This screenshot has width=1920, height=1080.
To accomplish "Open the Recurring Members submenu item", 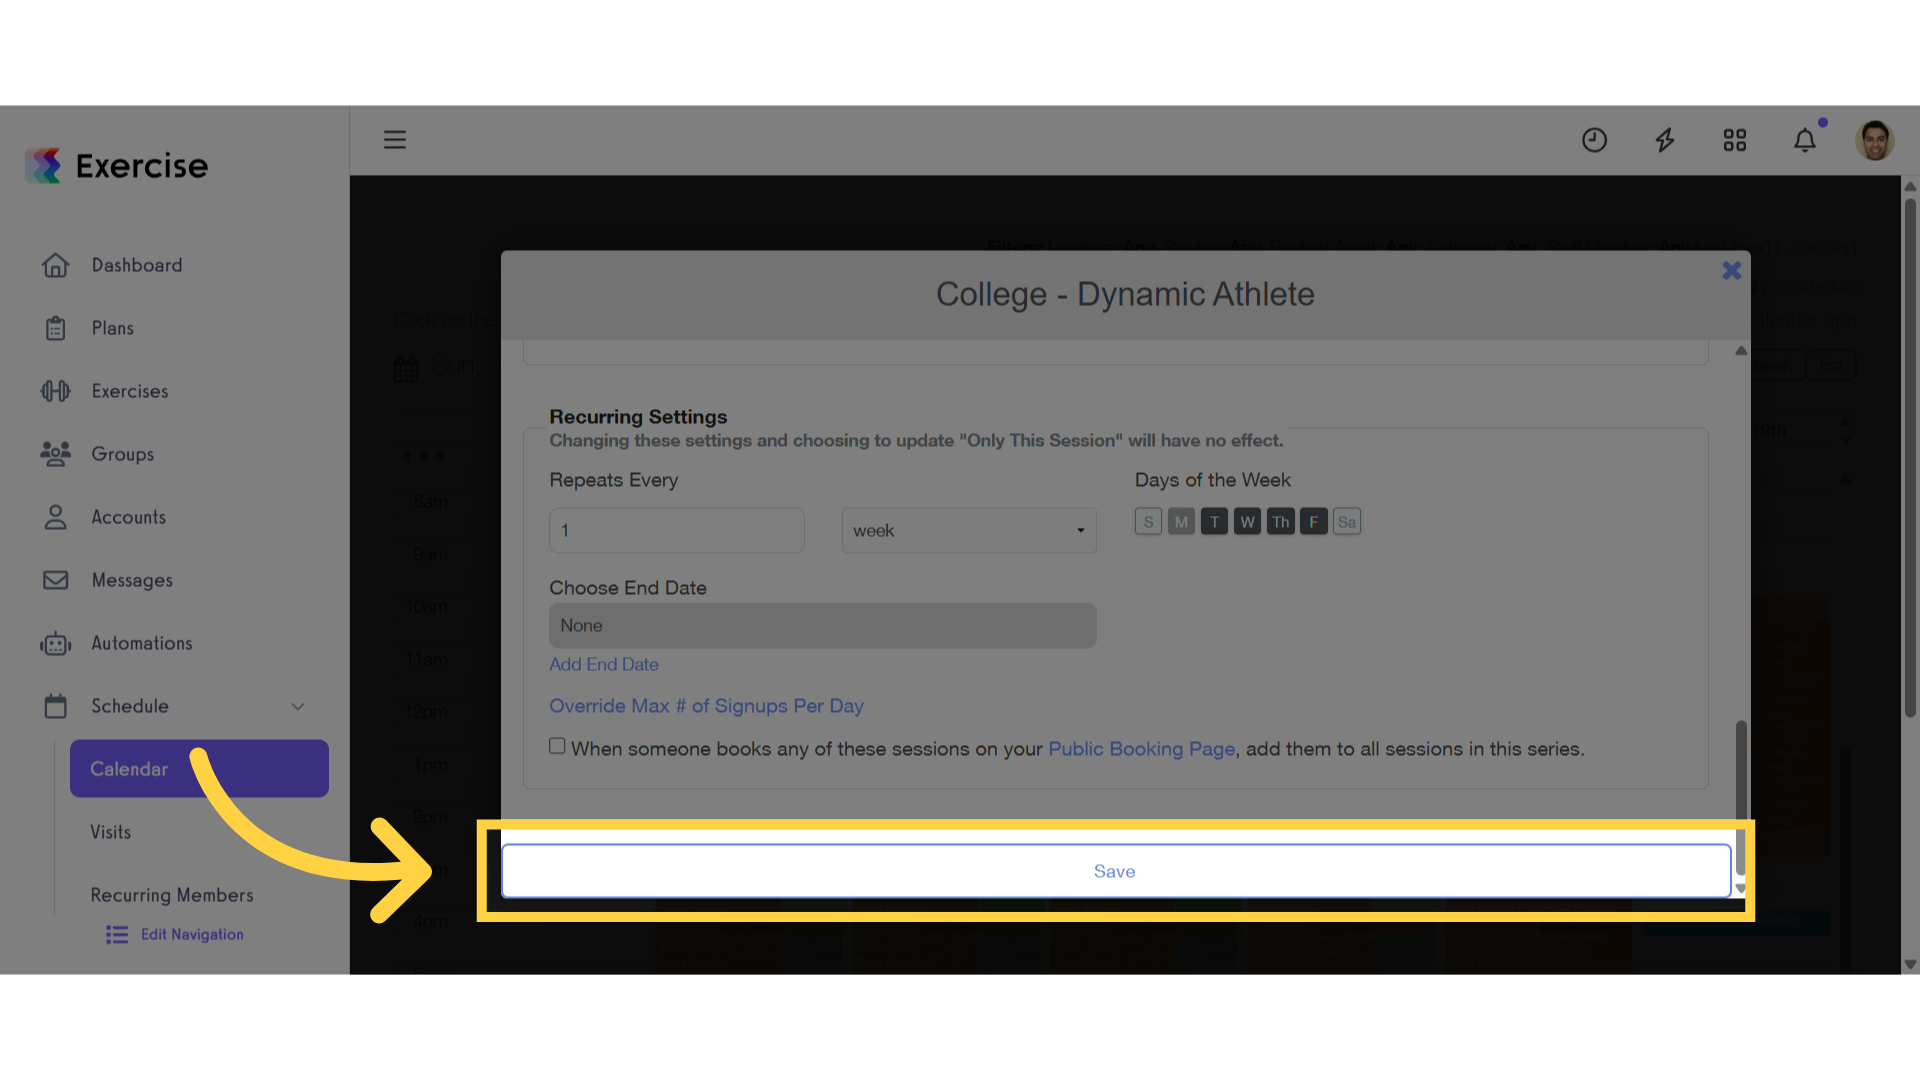I will (x=172, y=895).
